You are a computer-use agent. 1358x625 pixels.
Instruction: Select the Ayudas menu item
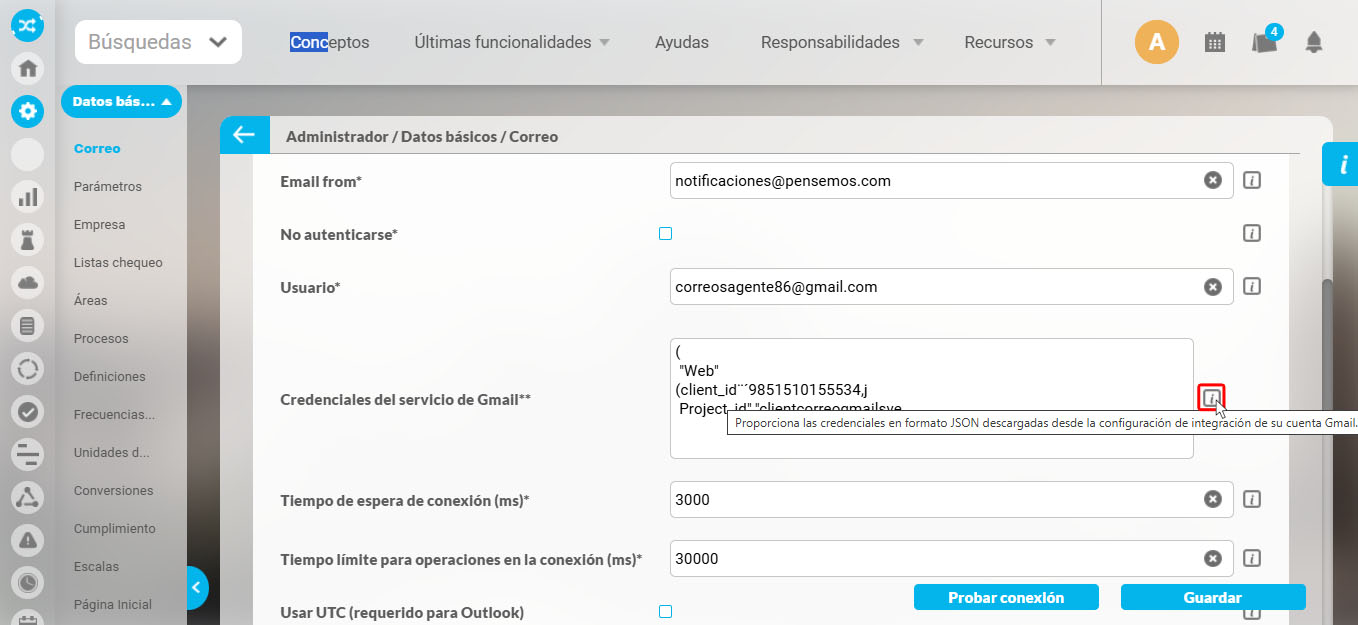[681, 42]
